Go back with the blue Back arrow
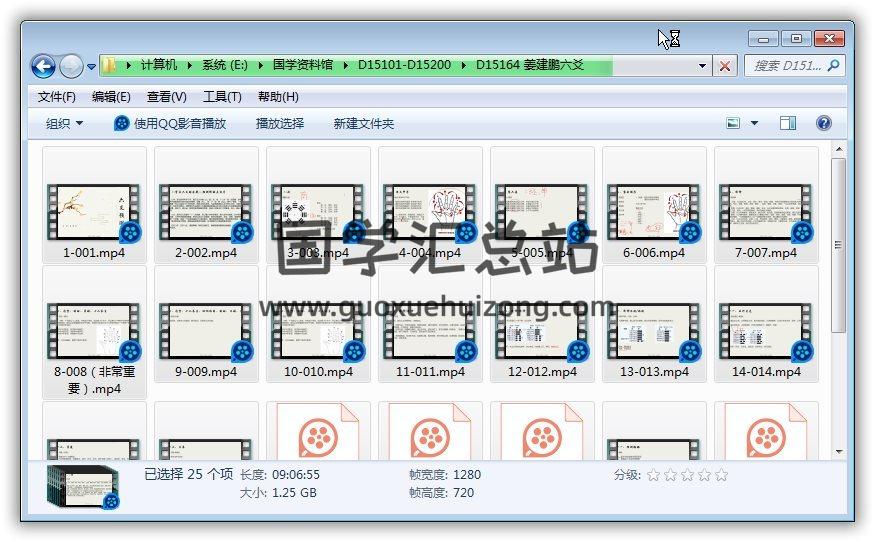875x542 pixels. (x=43, y=66)
